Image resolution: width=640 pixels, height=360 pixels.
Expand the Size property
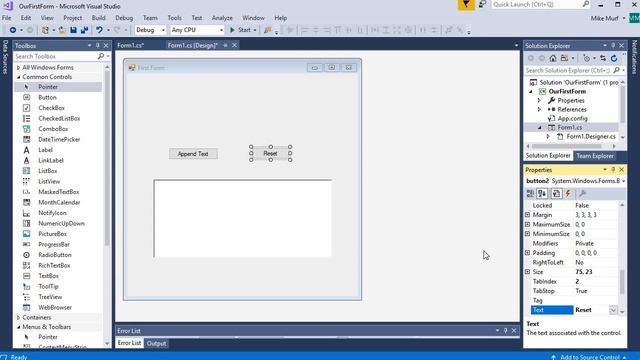coord(527,272)
